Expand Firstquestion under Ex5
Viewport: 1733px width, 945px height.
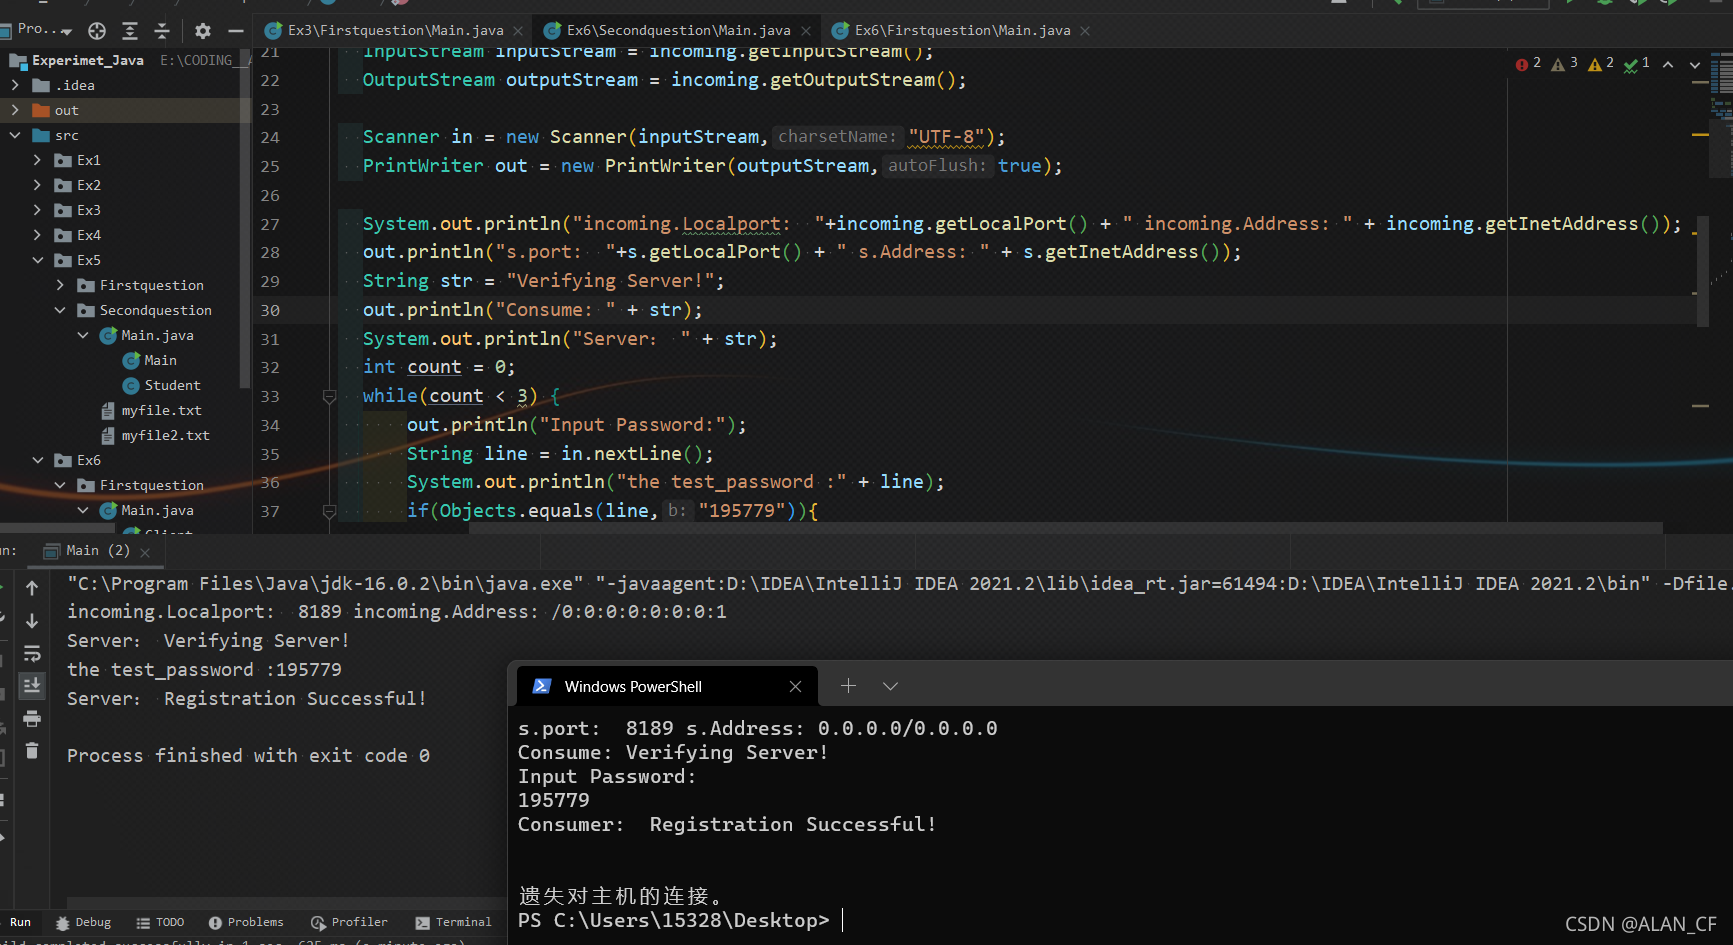[x=60, y=285]
